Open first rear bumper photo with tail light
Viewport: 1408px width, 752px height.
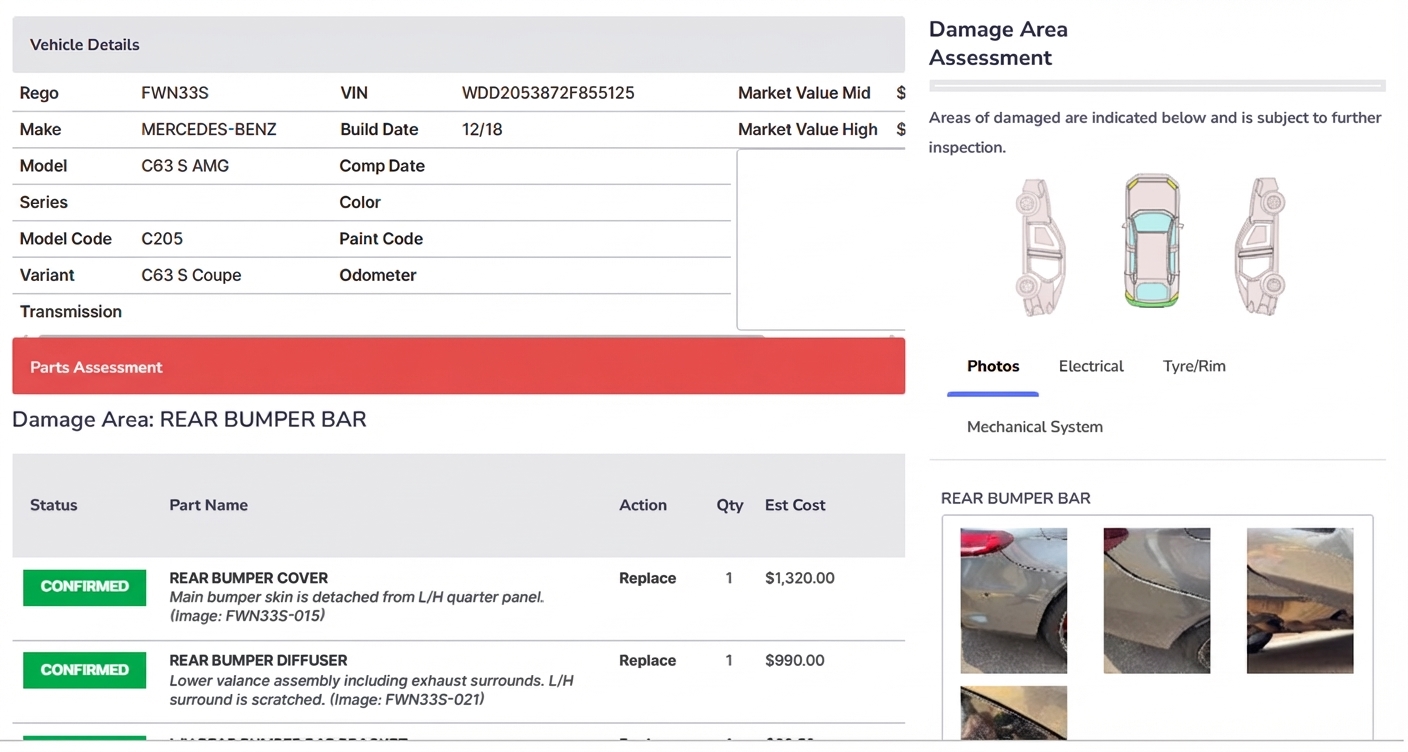[x=1013, y=600]
